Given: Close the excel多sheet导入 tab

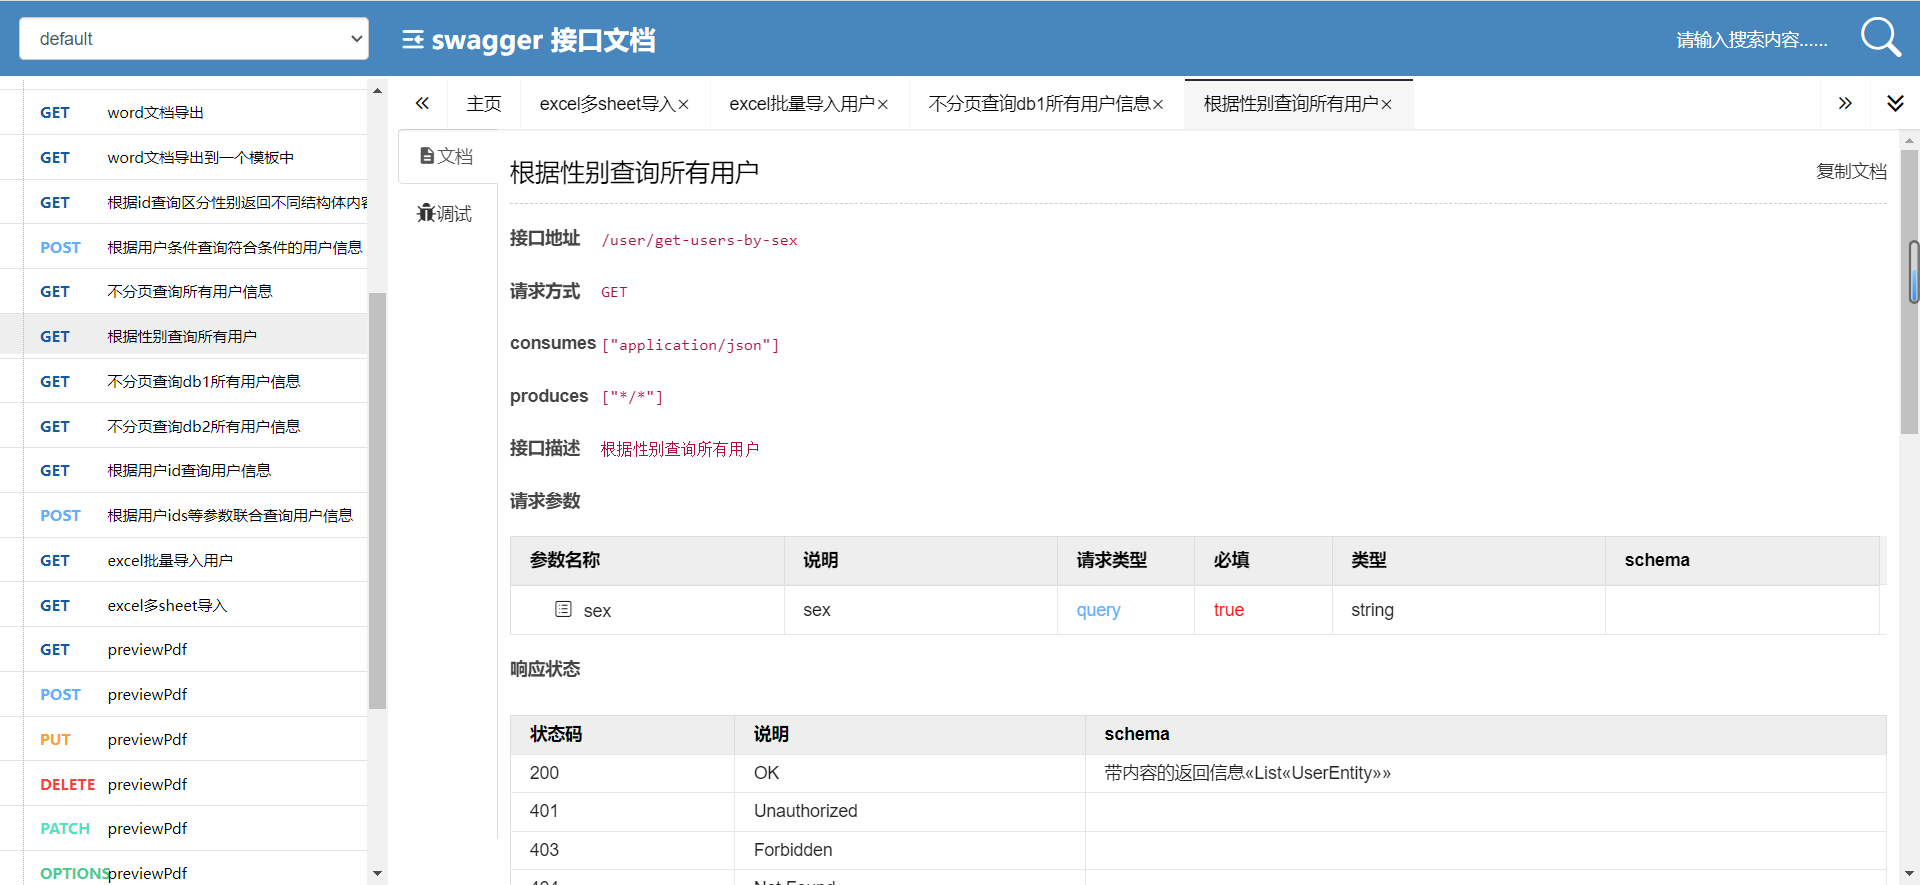Looking at the screenshot, I should (x=684, y=105).
